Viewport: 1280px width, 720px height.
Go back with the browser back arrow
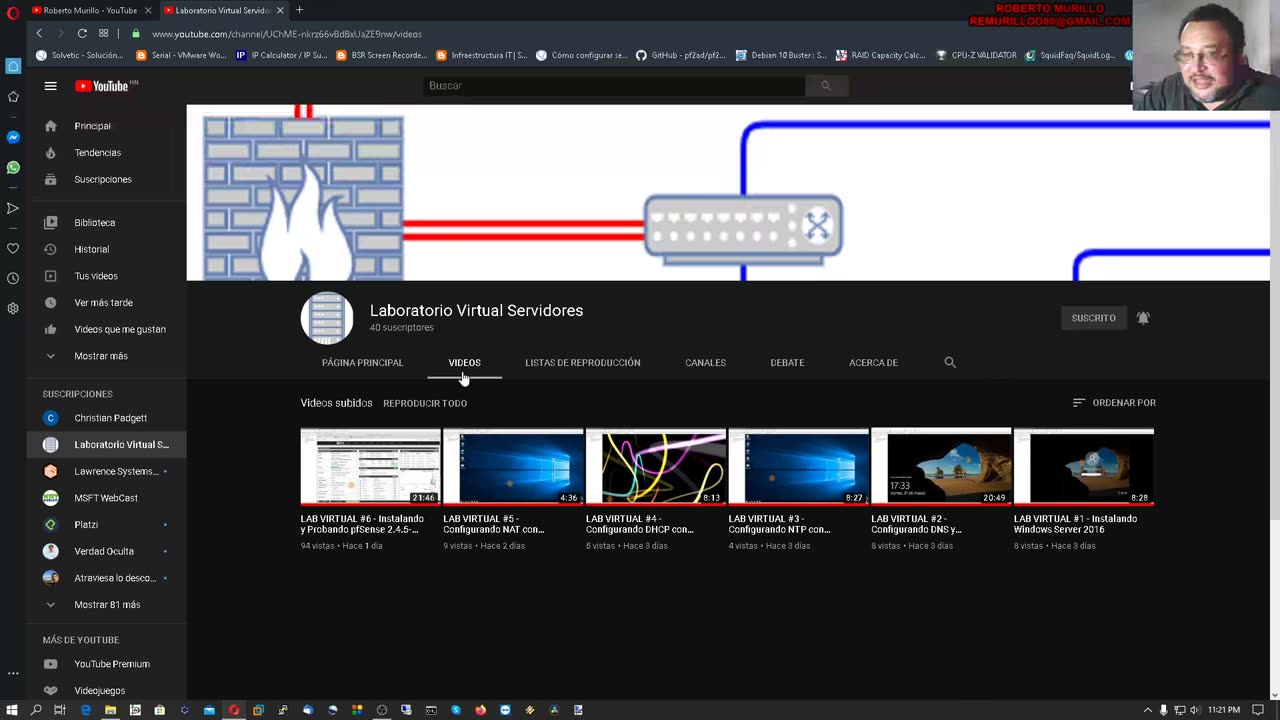click(39, 34)
